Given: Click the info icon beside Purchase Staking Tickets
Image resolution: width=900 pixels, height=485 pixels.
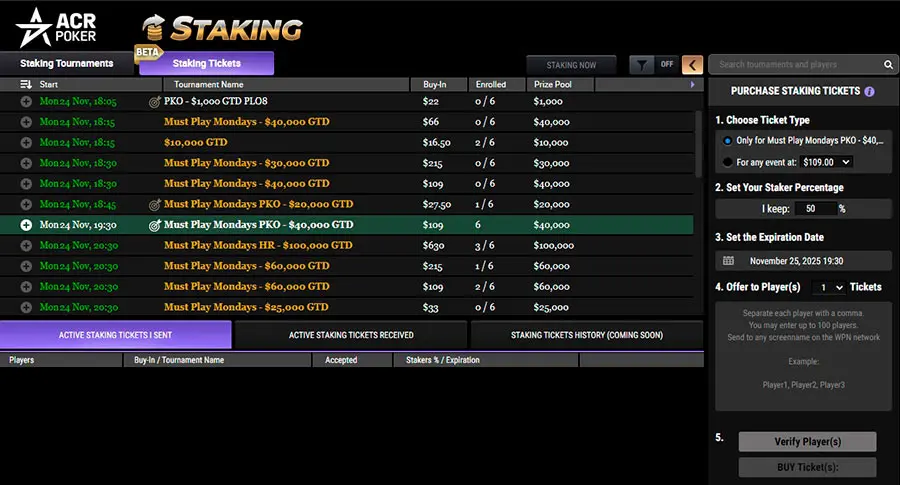Looking at the screenshot, I should click(870, 91).
